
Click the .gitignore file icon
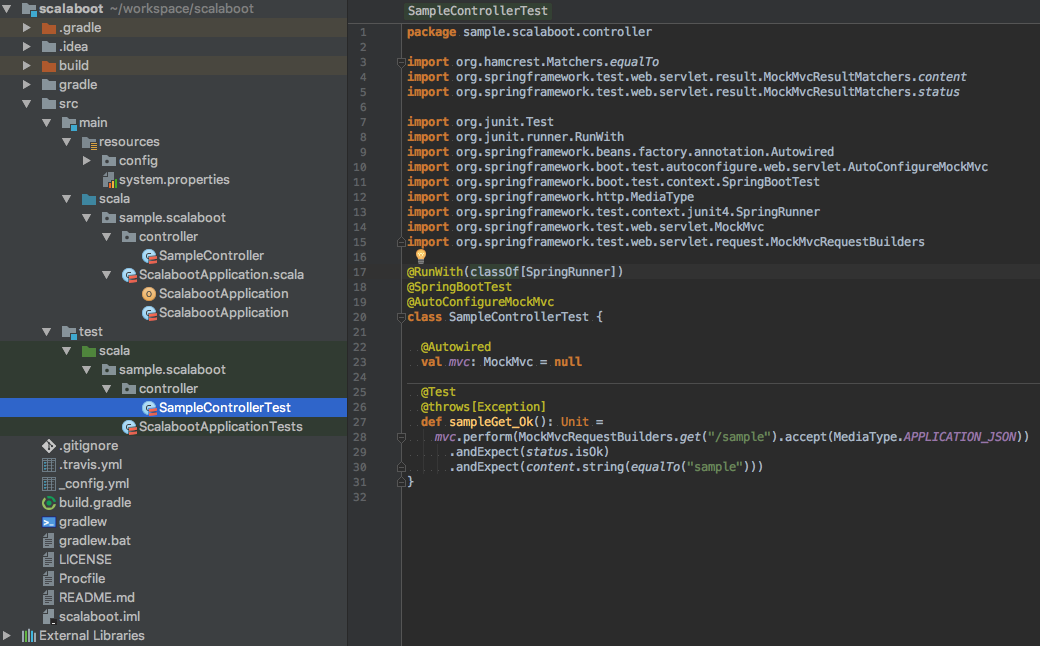tap(48, 446)
